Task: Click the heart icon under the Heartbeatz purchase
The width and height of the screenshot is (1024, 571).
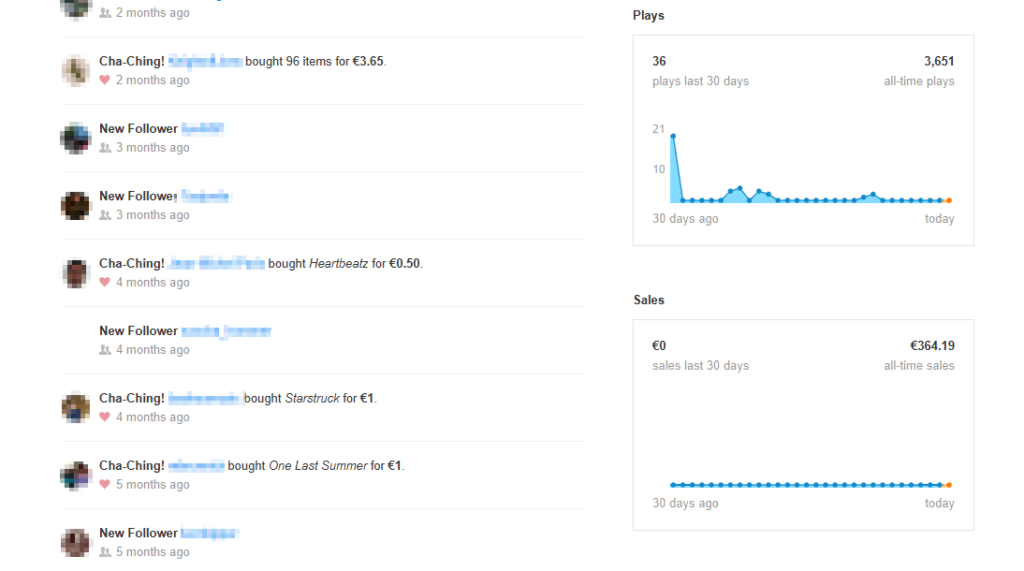Action: coord(105,282)
